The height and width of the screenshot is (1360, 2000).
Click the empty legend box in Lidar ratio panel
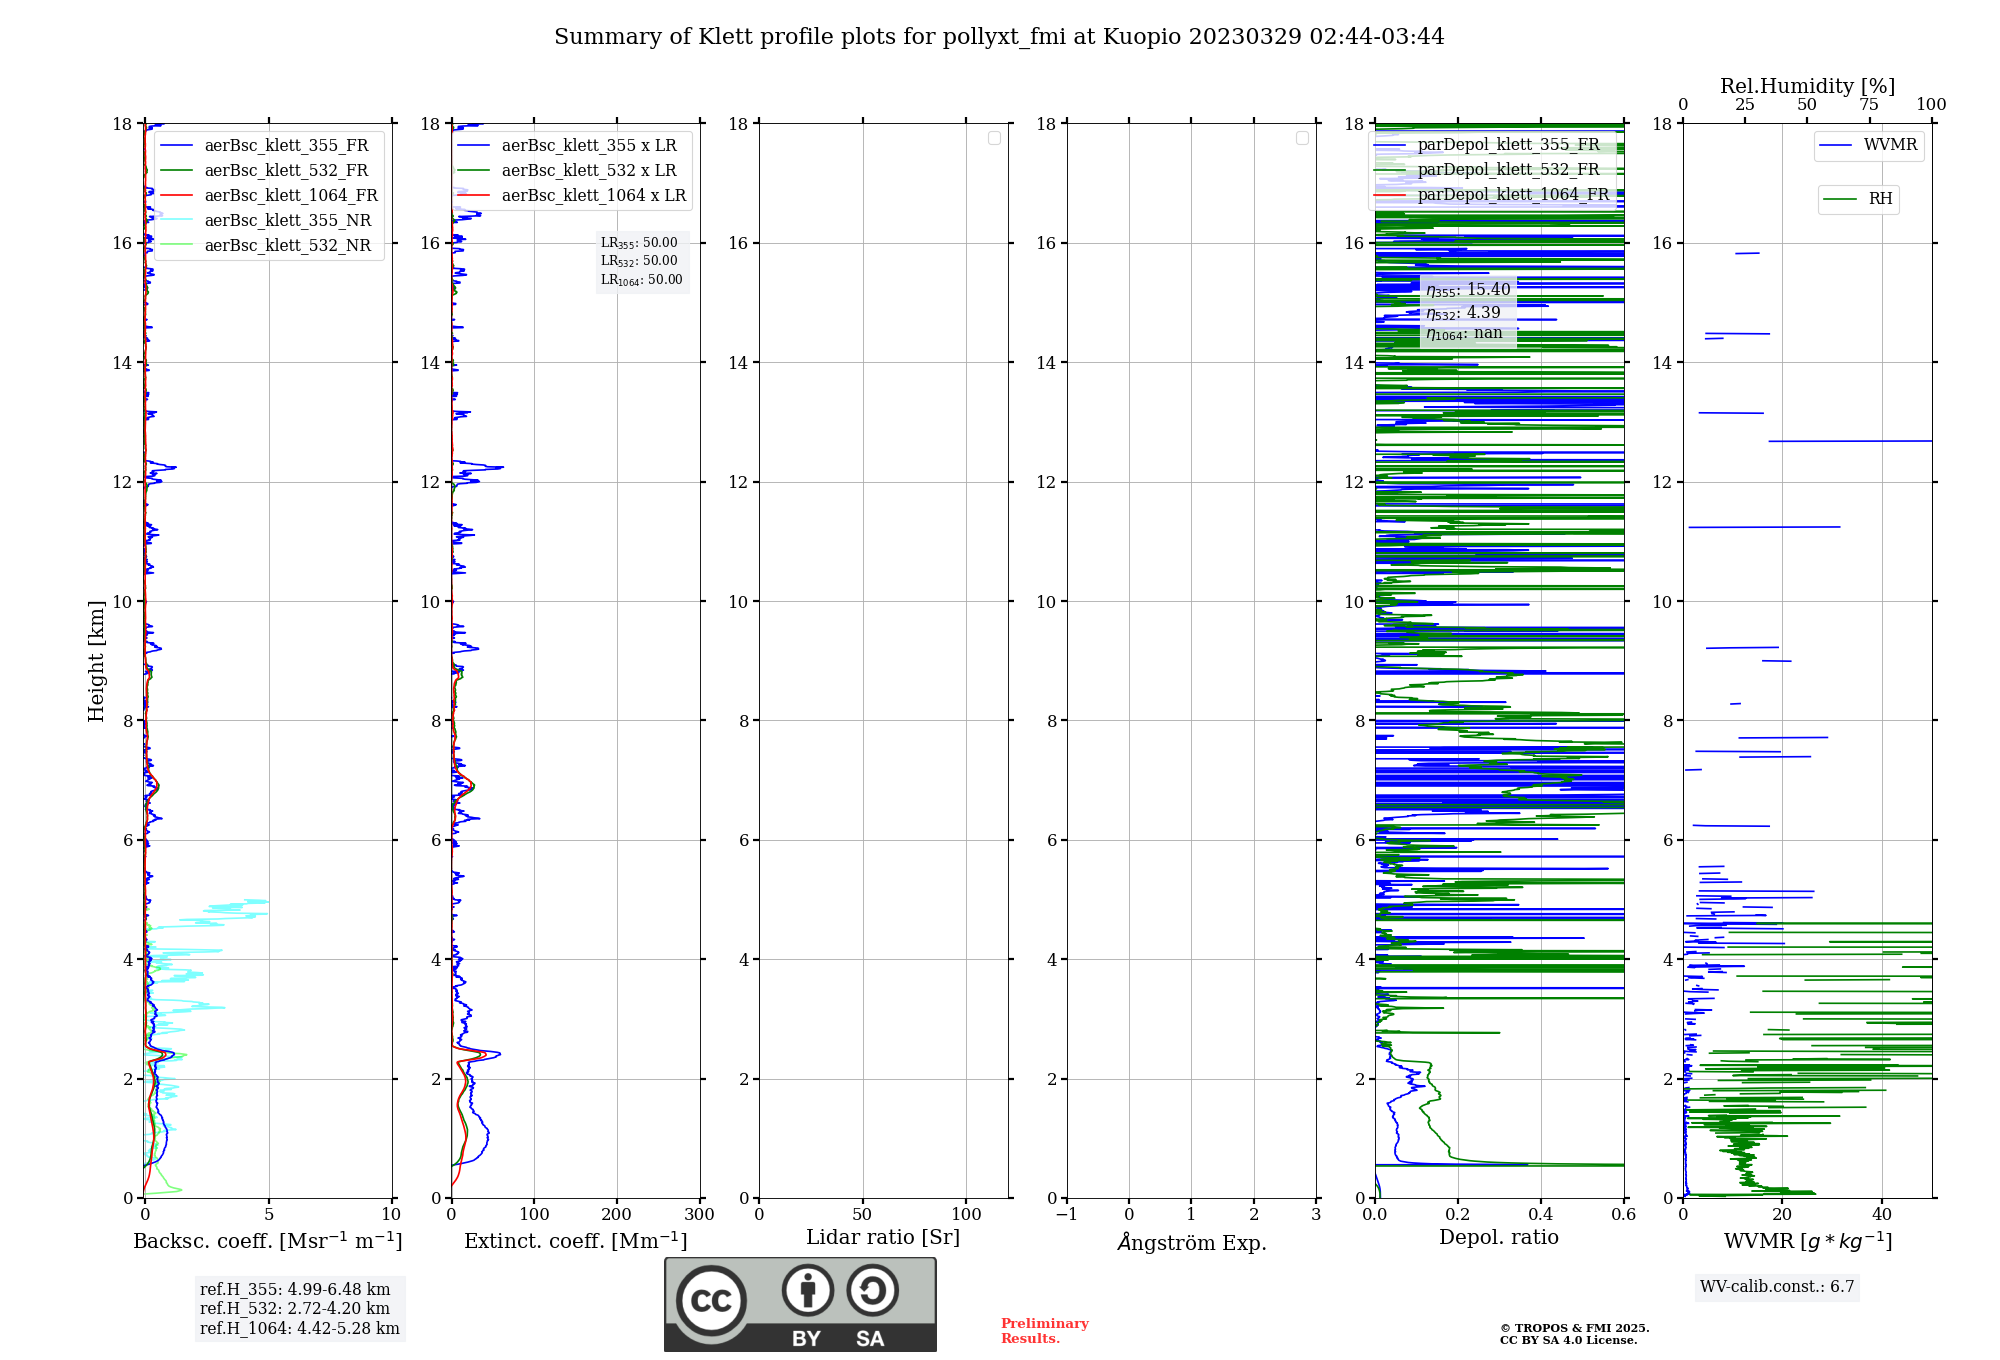pyautogui.click(x=994, y=138)
